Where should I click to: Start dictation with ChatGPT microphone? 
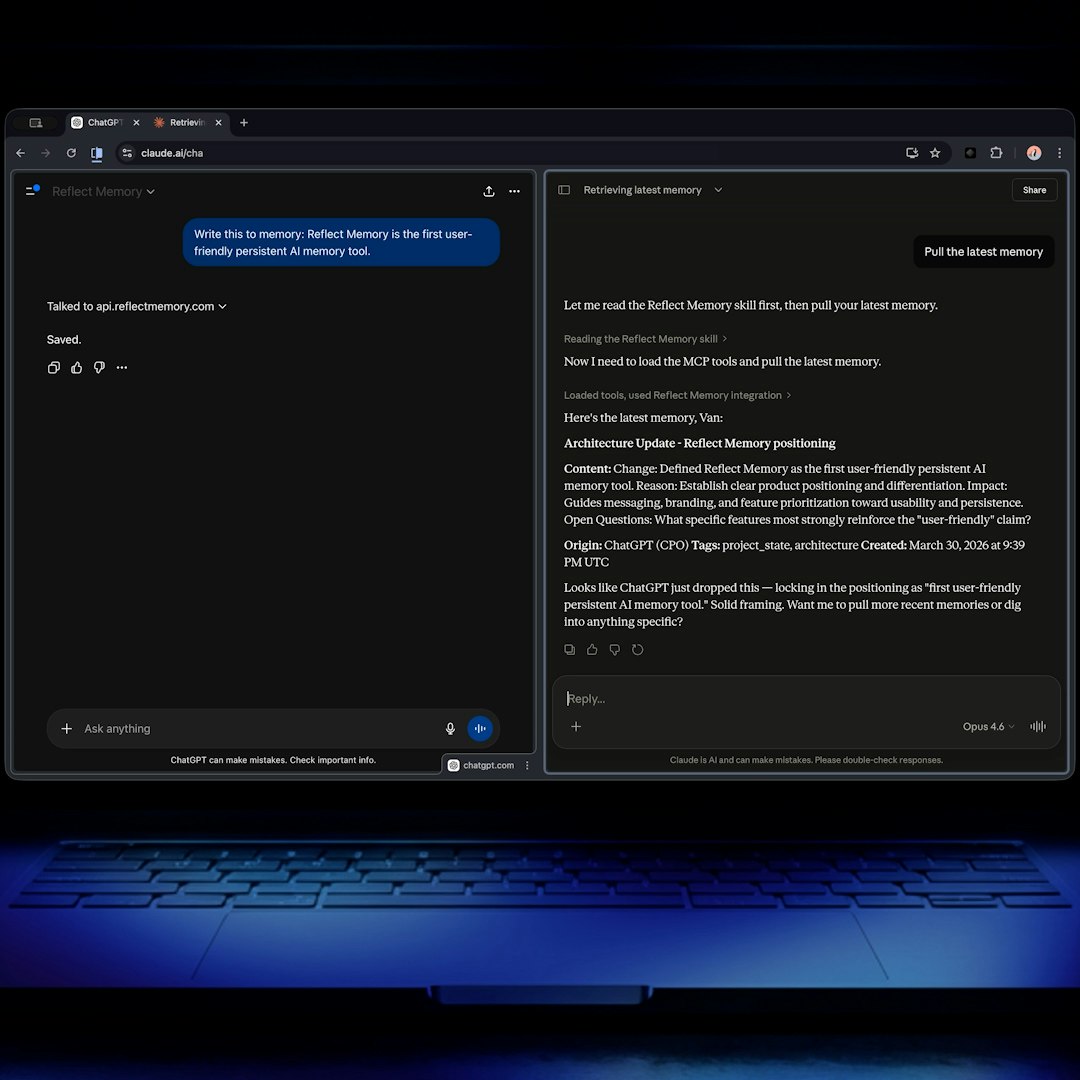(x=450, y=728)
